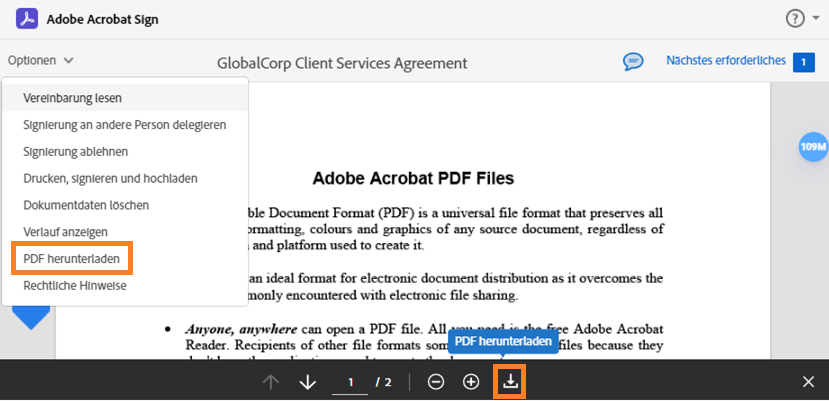Go to previous page with up arrow

point(271,382)
